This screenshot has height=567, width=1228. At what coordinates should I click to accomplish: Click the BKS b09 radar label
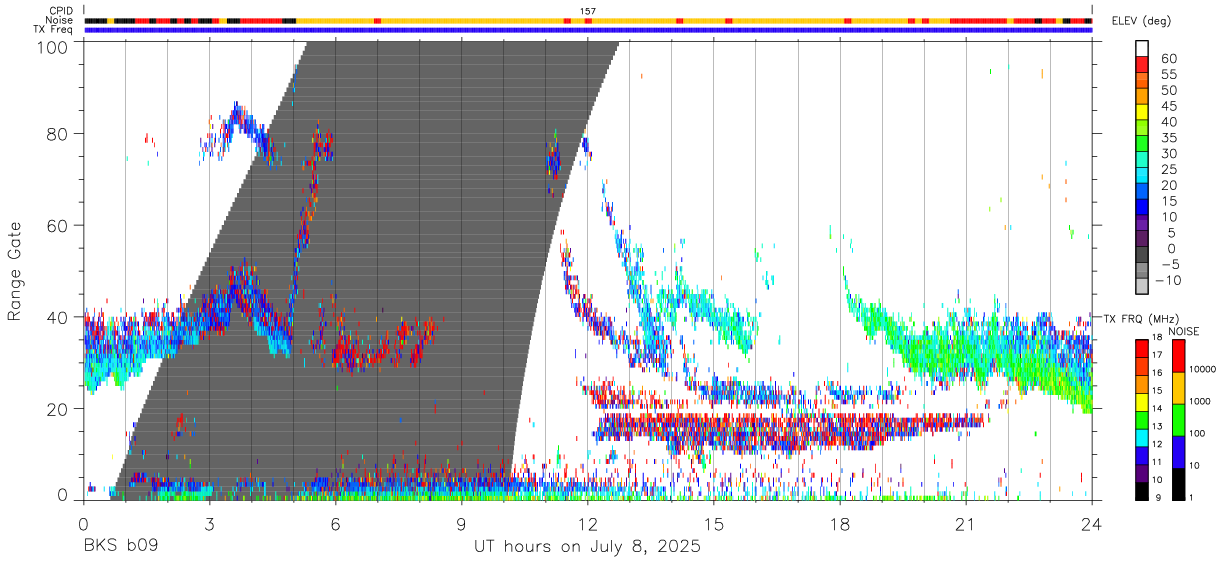coord(120,547)
